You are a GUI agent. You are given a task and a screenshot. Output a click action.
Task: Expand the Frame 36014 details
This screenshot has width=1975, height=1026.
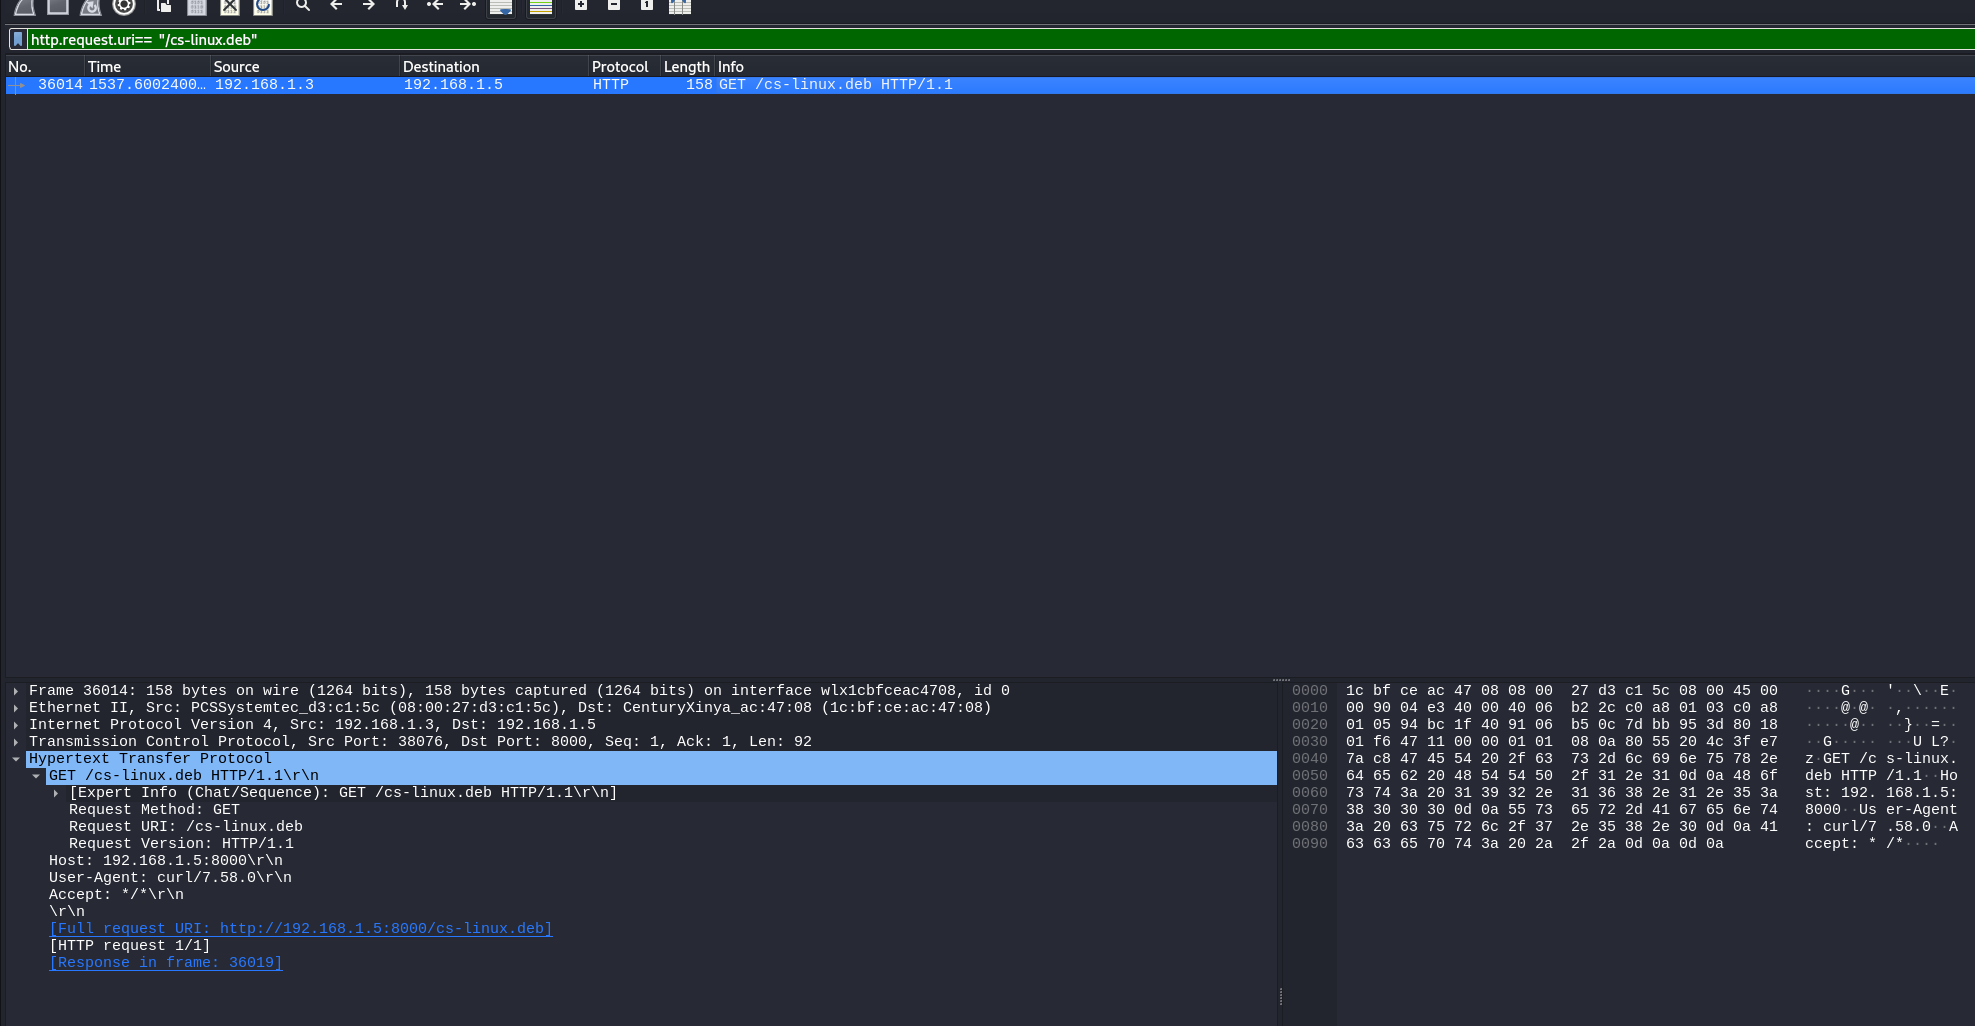click(x=16, y=691)
